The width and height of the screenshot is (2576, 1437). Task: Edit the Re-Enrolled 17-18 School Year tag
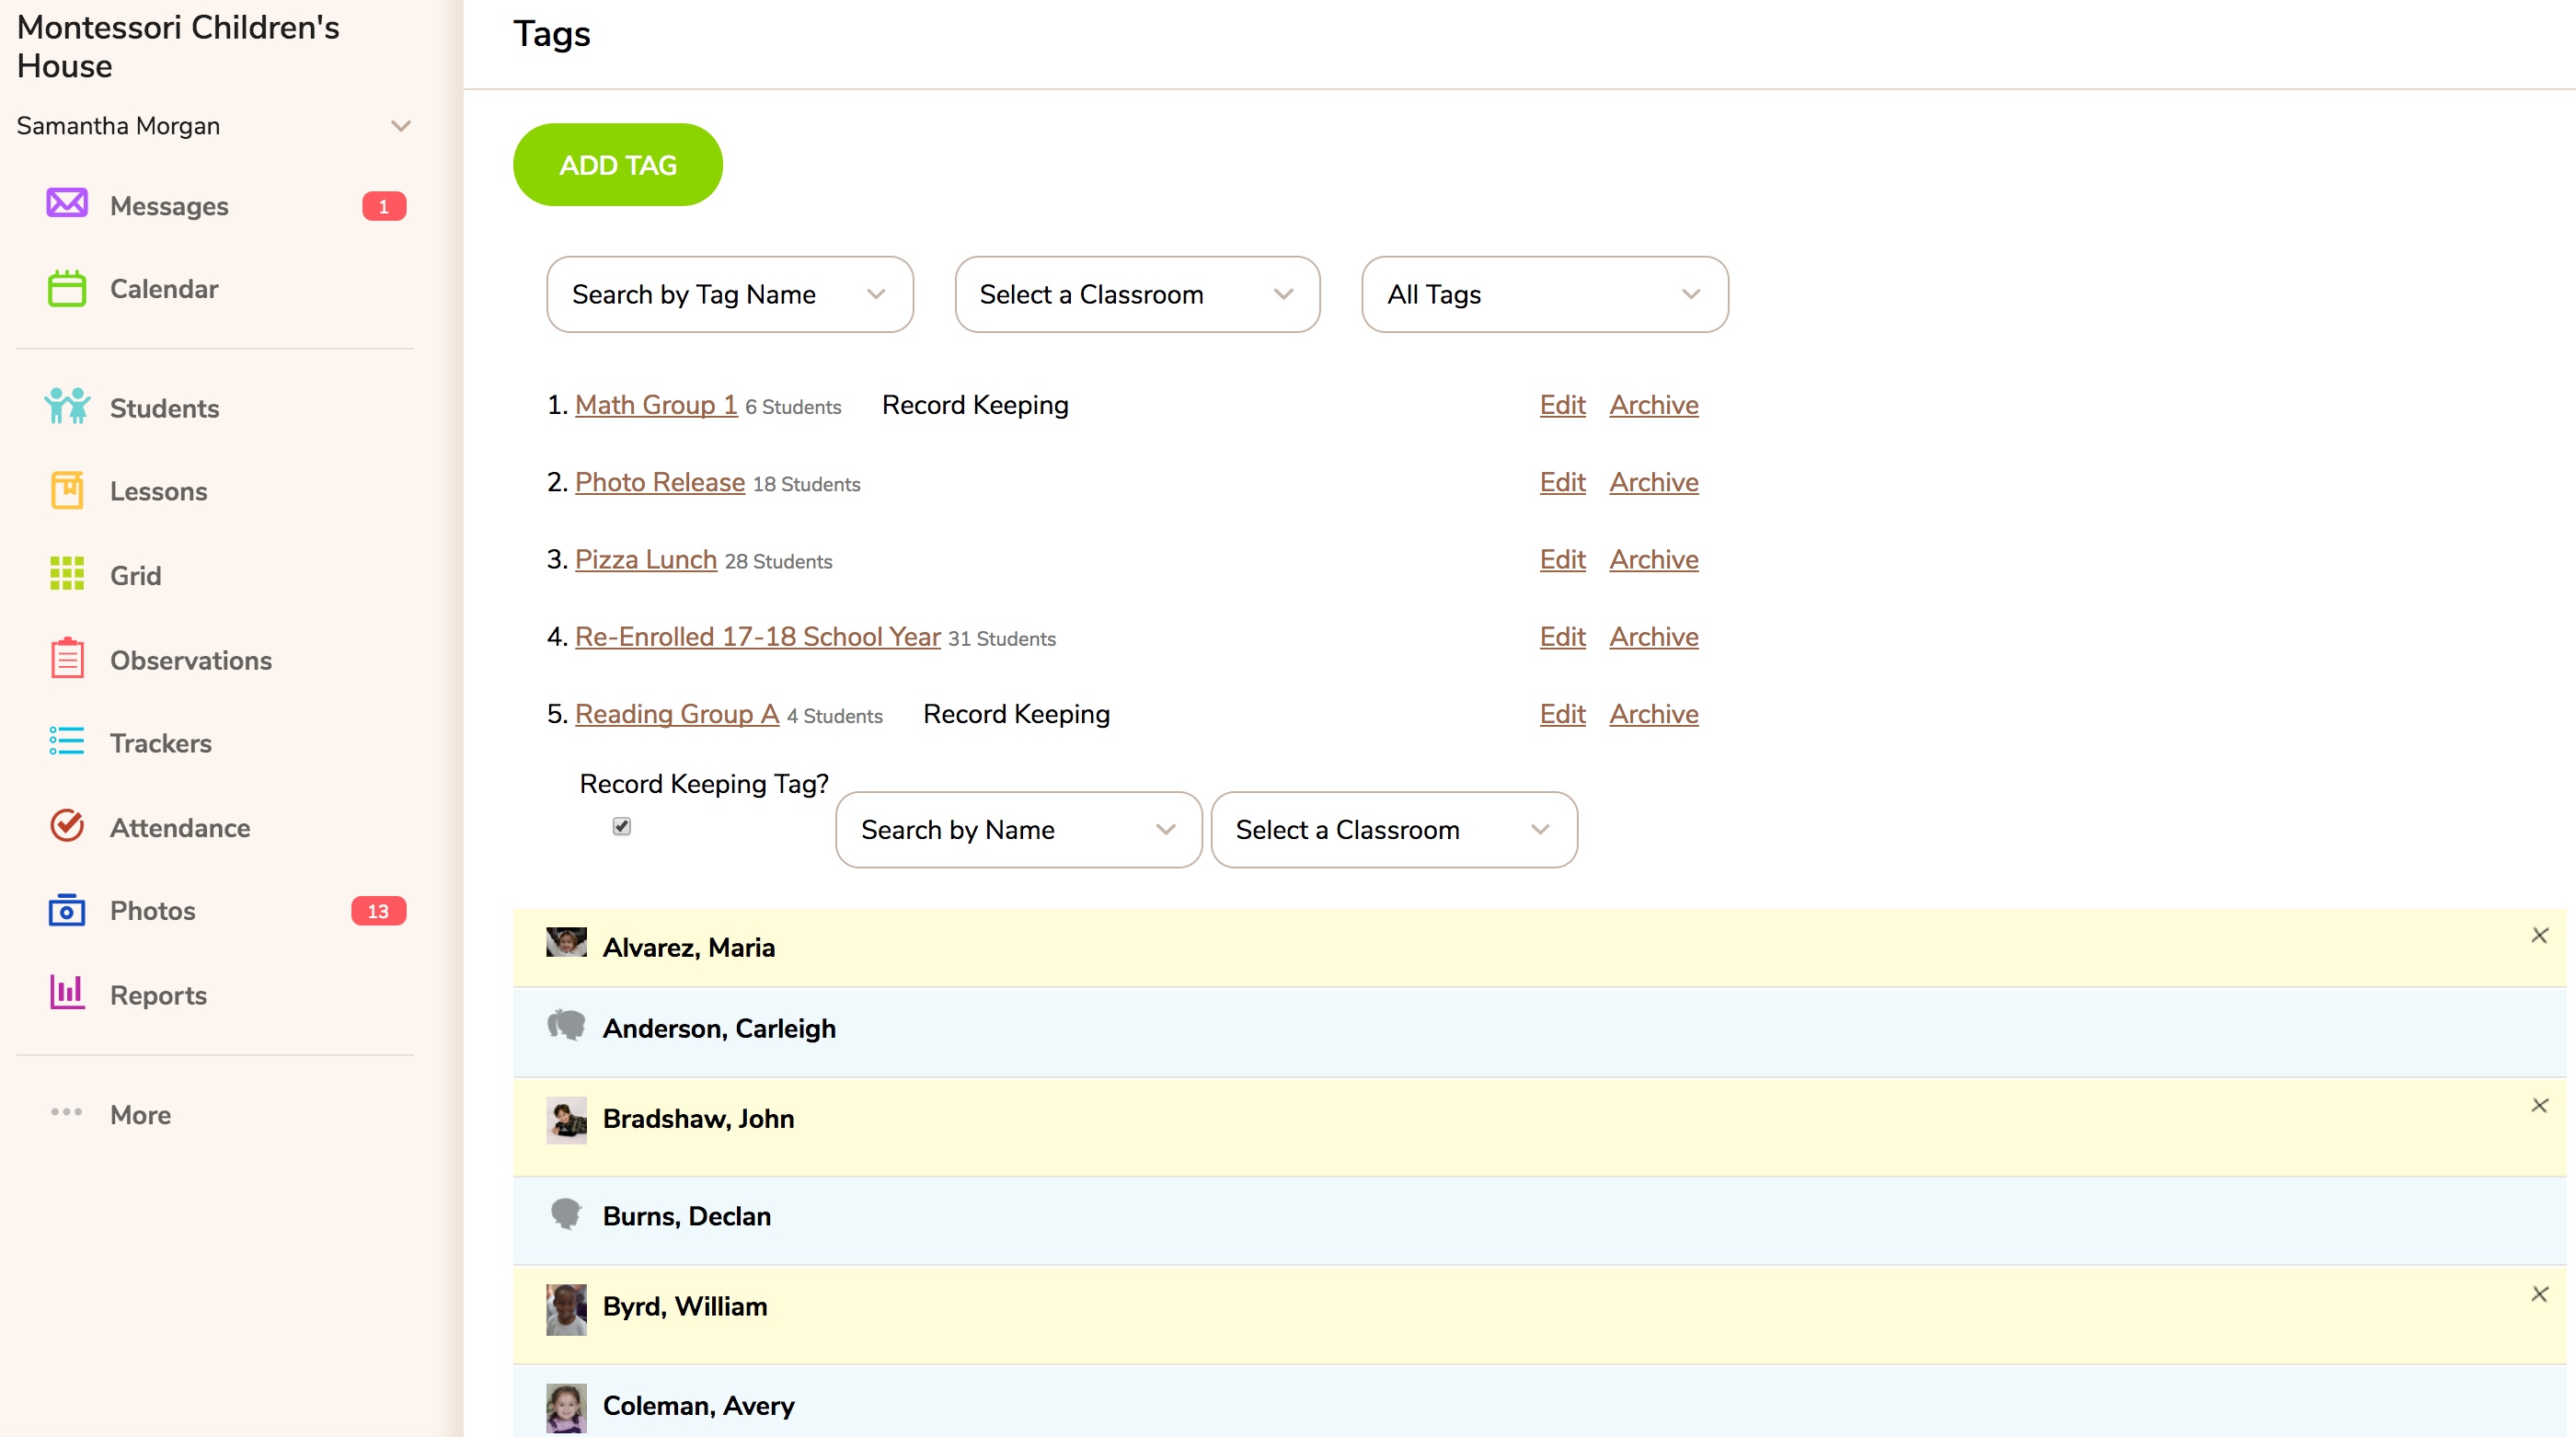(x=1562, y=636)
